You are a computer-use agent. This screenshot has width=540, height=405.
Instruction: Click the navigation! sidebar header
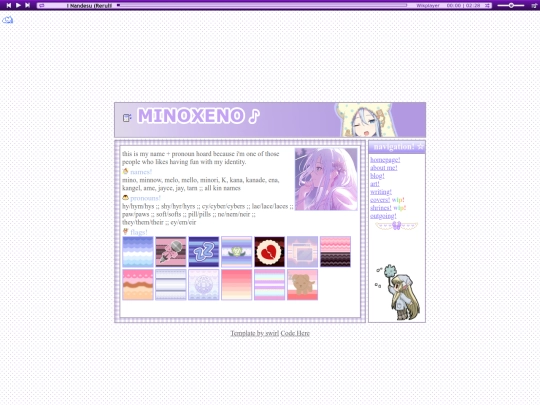pyautogui.click(x=397, y=147)
